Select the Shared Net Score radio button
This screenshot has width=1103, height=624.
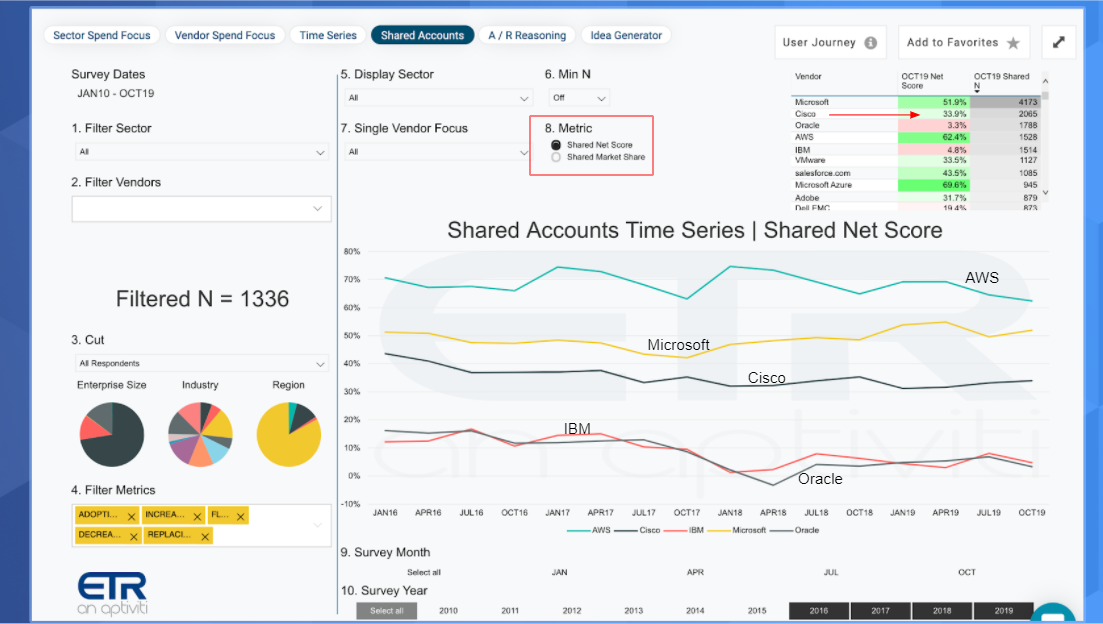[556, 145]
